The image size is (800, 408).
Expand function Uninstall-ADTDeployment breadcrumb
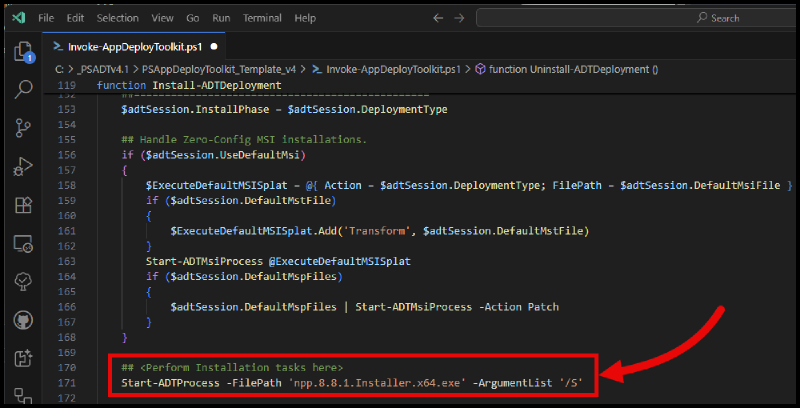572,69
